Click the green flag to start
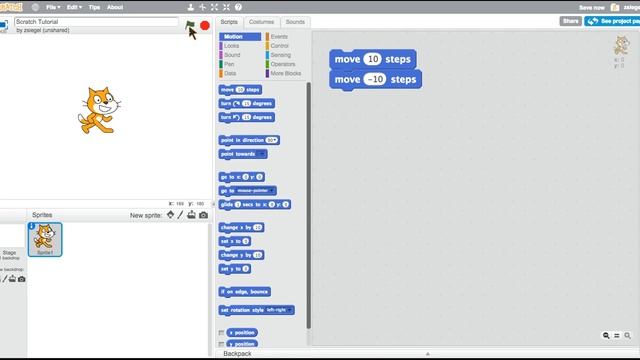 (190, 25)
